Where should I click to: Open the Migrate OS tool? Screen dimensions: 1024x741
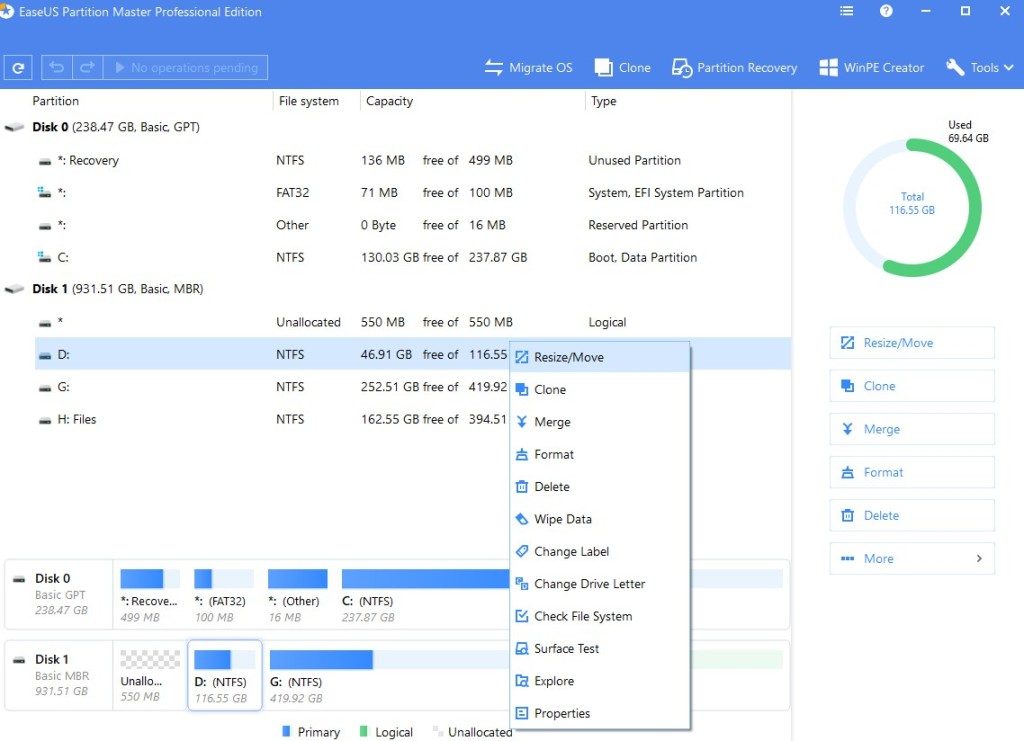(x=529, y=67)
